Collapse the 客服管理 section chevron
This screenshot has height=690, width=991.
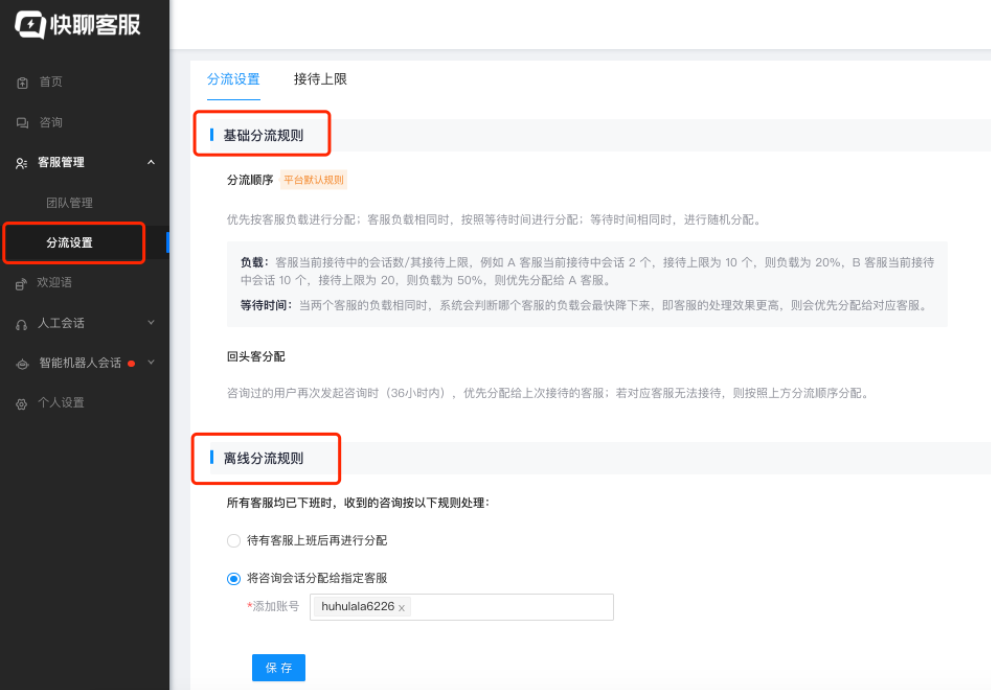151,162
